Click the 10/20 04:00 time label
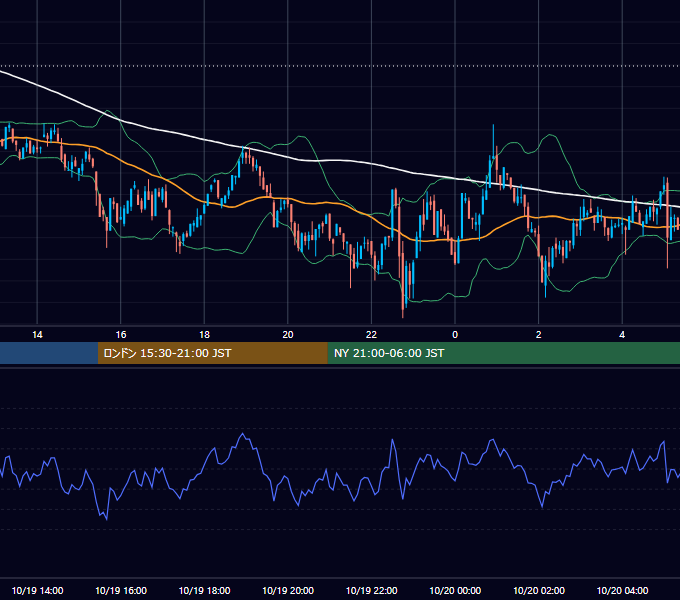 pyautogui.click(x=622, y=590)
